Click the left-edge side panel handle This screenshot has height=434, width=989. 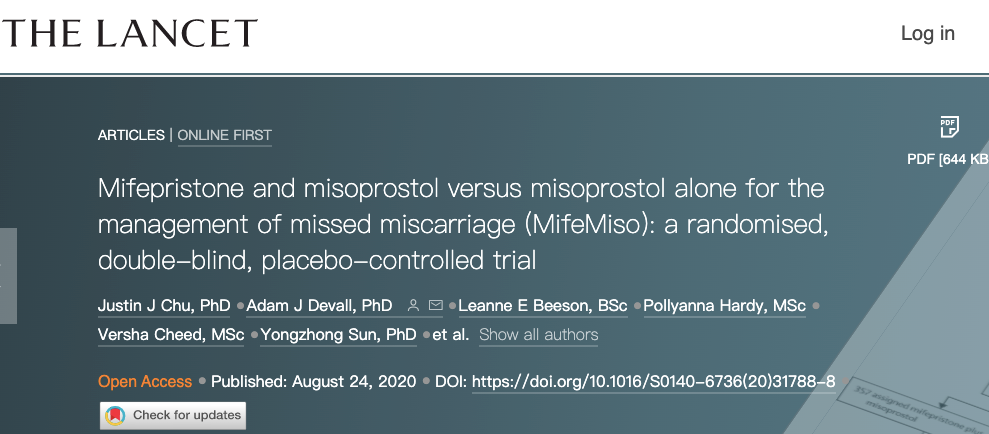[8, 276]
